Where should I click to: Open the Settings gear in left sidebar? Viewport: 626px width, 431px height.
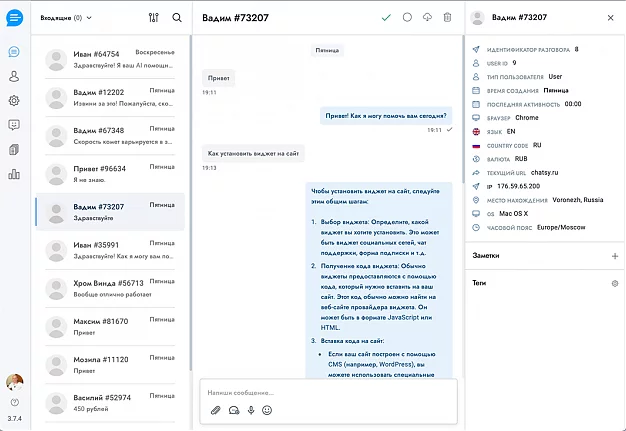pos(14,100)
